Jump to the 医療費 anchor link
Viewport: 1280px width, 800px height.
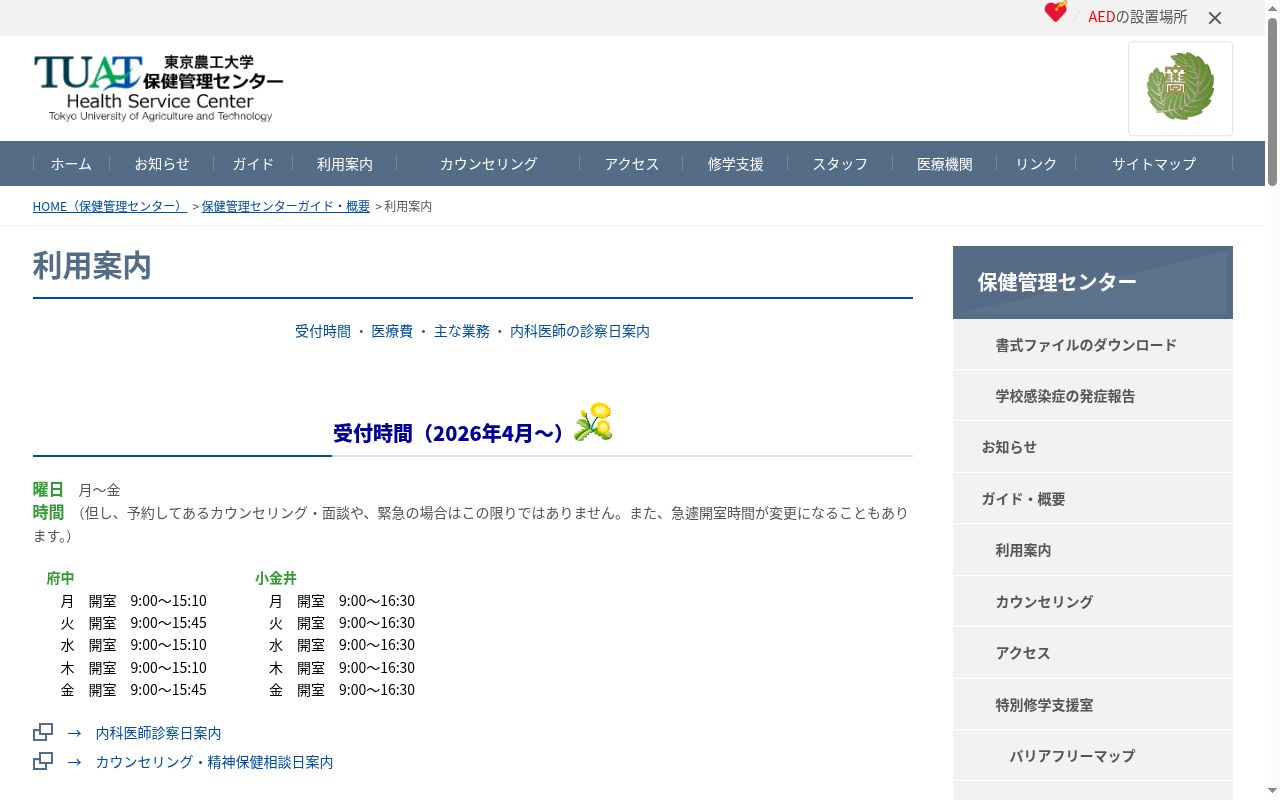[392, 331]
